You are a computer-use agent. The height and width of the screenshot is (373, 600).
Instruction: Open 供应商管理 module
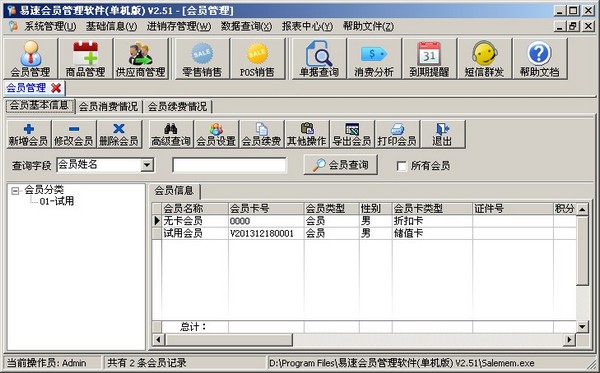140,59
